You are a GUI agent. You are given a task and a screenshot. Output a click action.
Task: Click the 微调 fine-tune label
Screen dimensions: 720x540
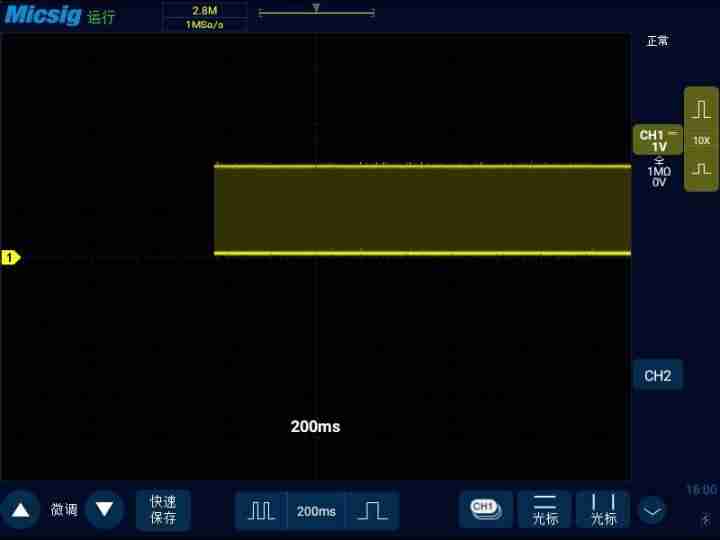click(x=64, y=510)
